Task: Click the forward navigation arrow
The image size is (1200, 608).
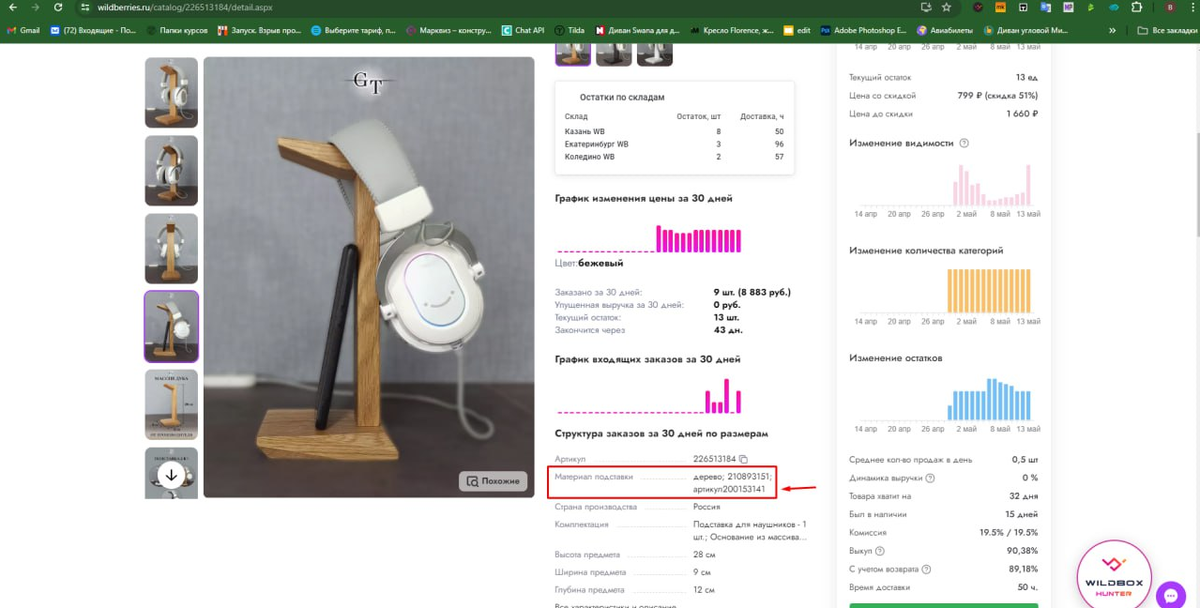Action: (36, 7)
